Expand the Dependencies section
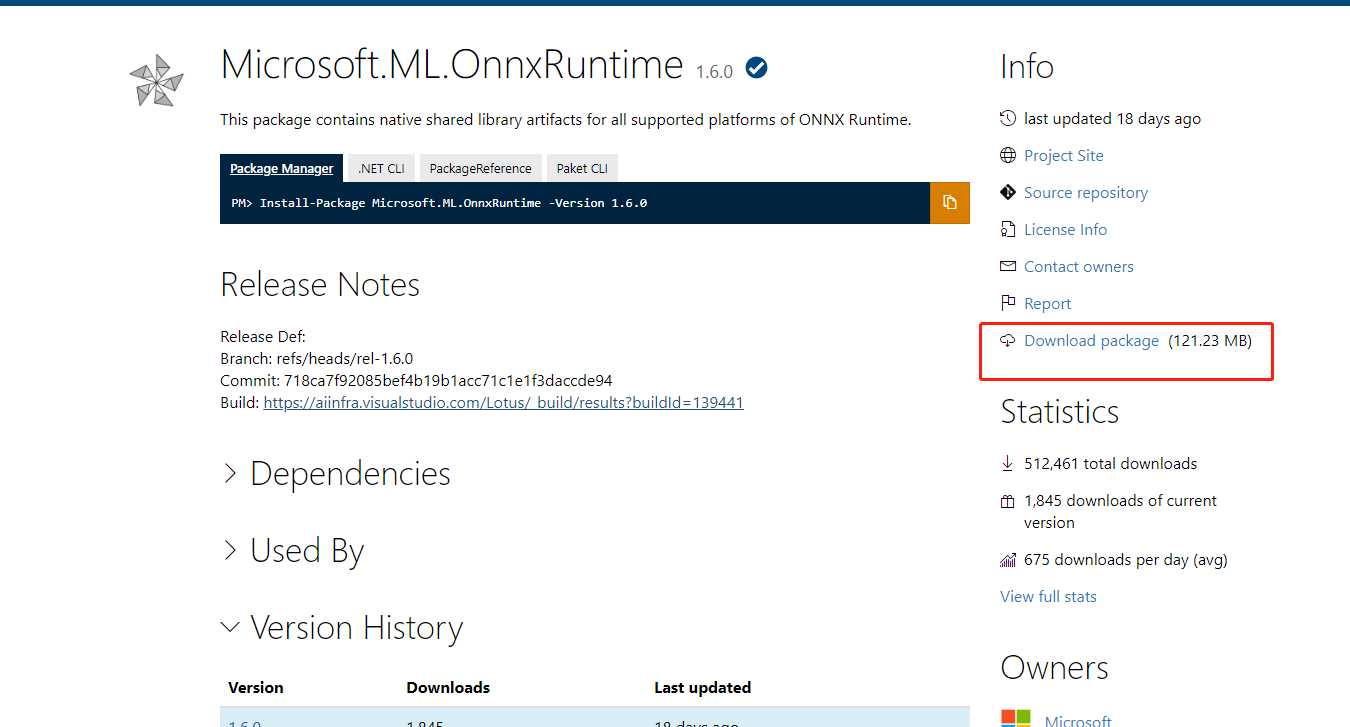This screenshot has height=727, width=1350. (x=336, y=474)
